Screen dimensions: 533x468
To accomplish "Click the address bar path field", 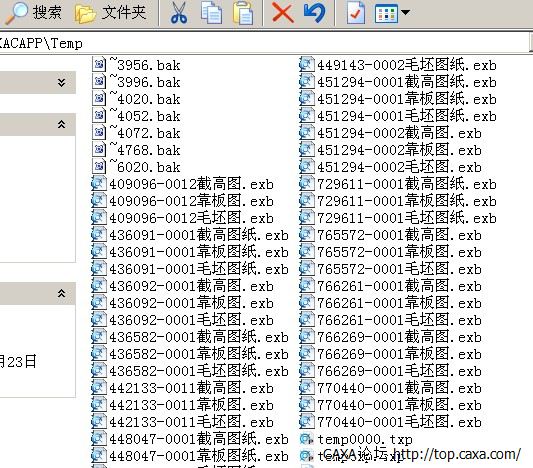I will point(265,44).
